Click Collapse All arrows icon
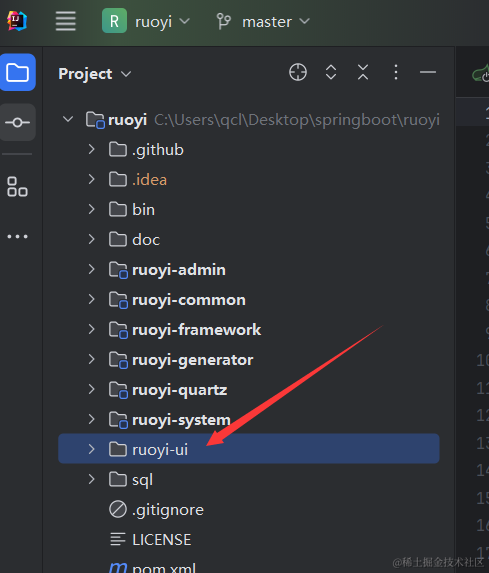489x573 pixels. click(x=363, y=72)
